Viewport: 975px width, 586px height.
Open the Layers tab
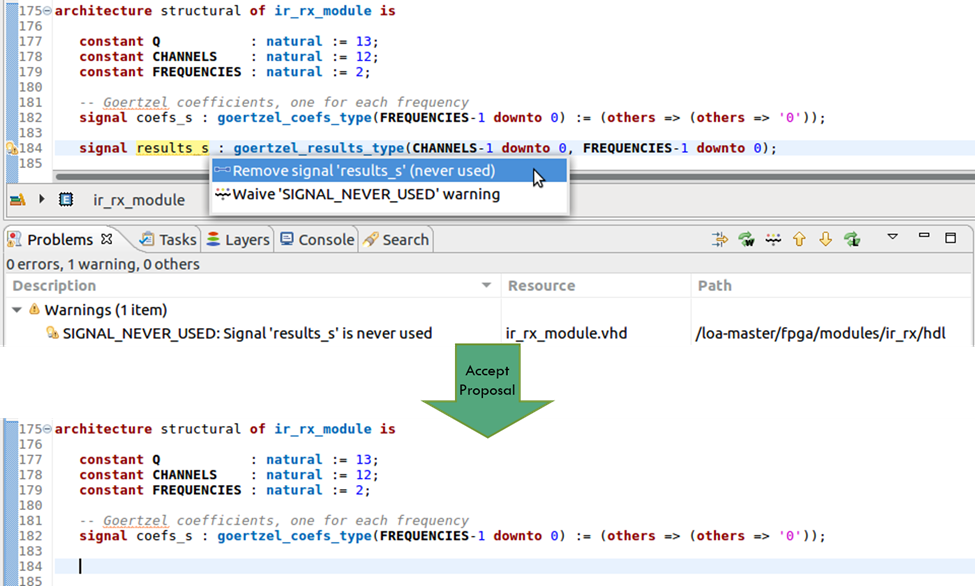pyautogui.click(x=239, y=240)
